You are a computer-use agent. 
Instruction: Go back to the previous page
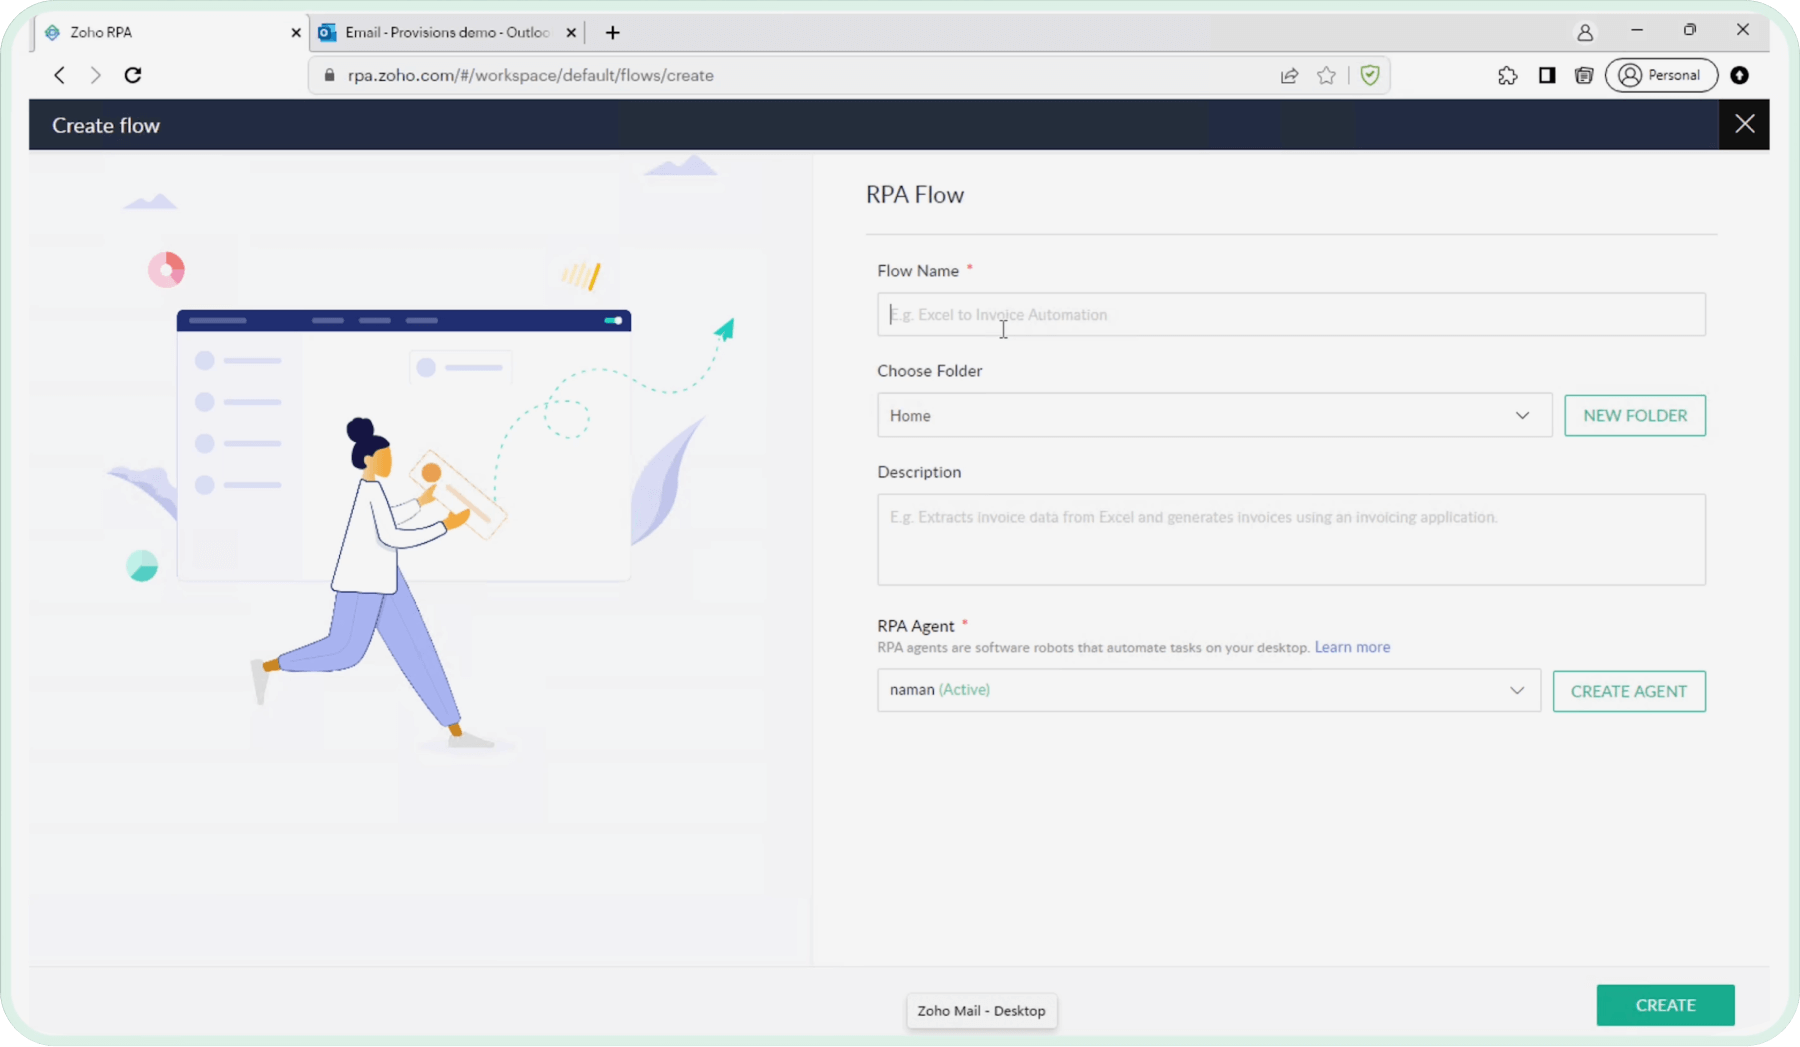60,75
